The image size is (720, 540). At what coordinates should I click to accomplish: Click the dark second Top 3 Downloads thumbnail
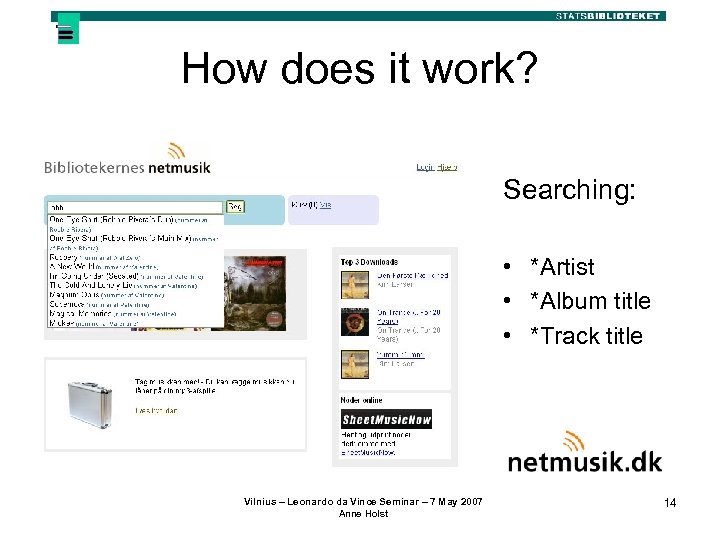[x=354, y=322]
